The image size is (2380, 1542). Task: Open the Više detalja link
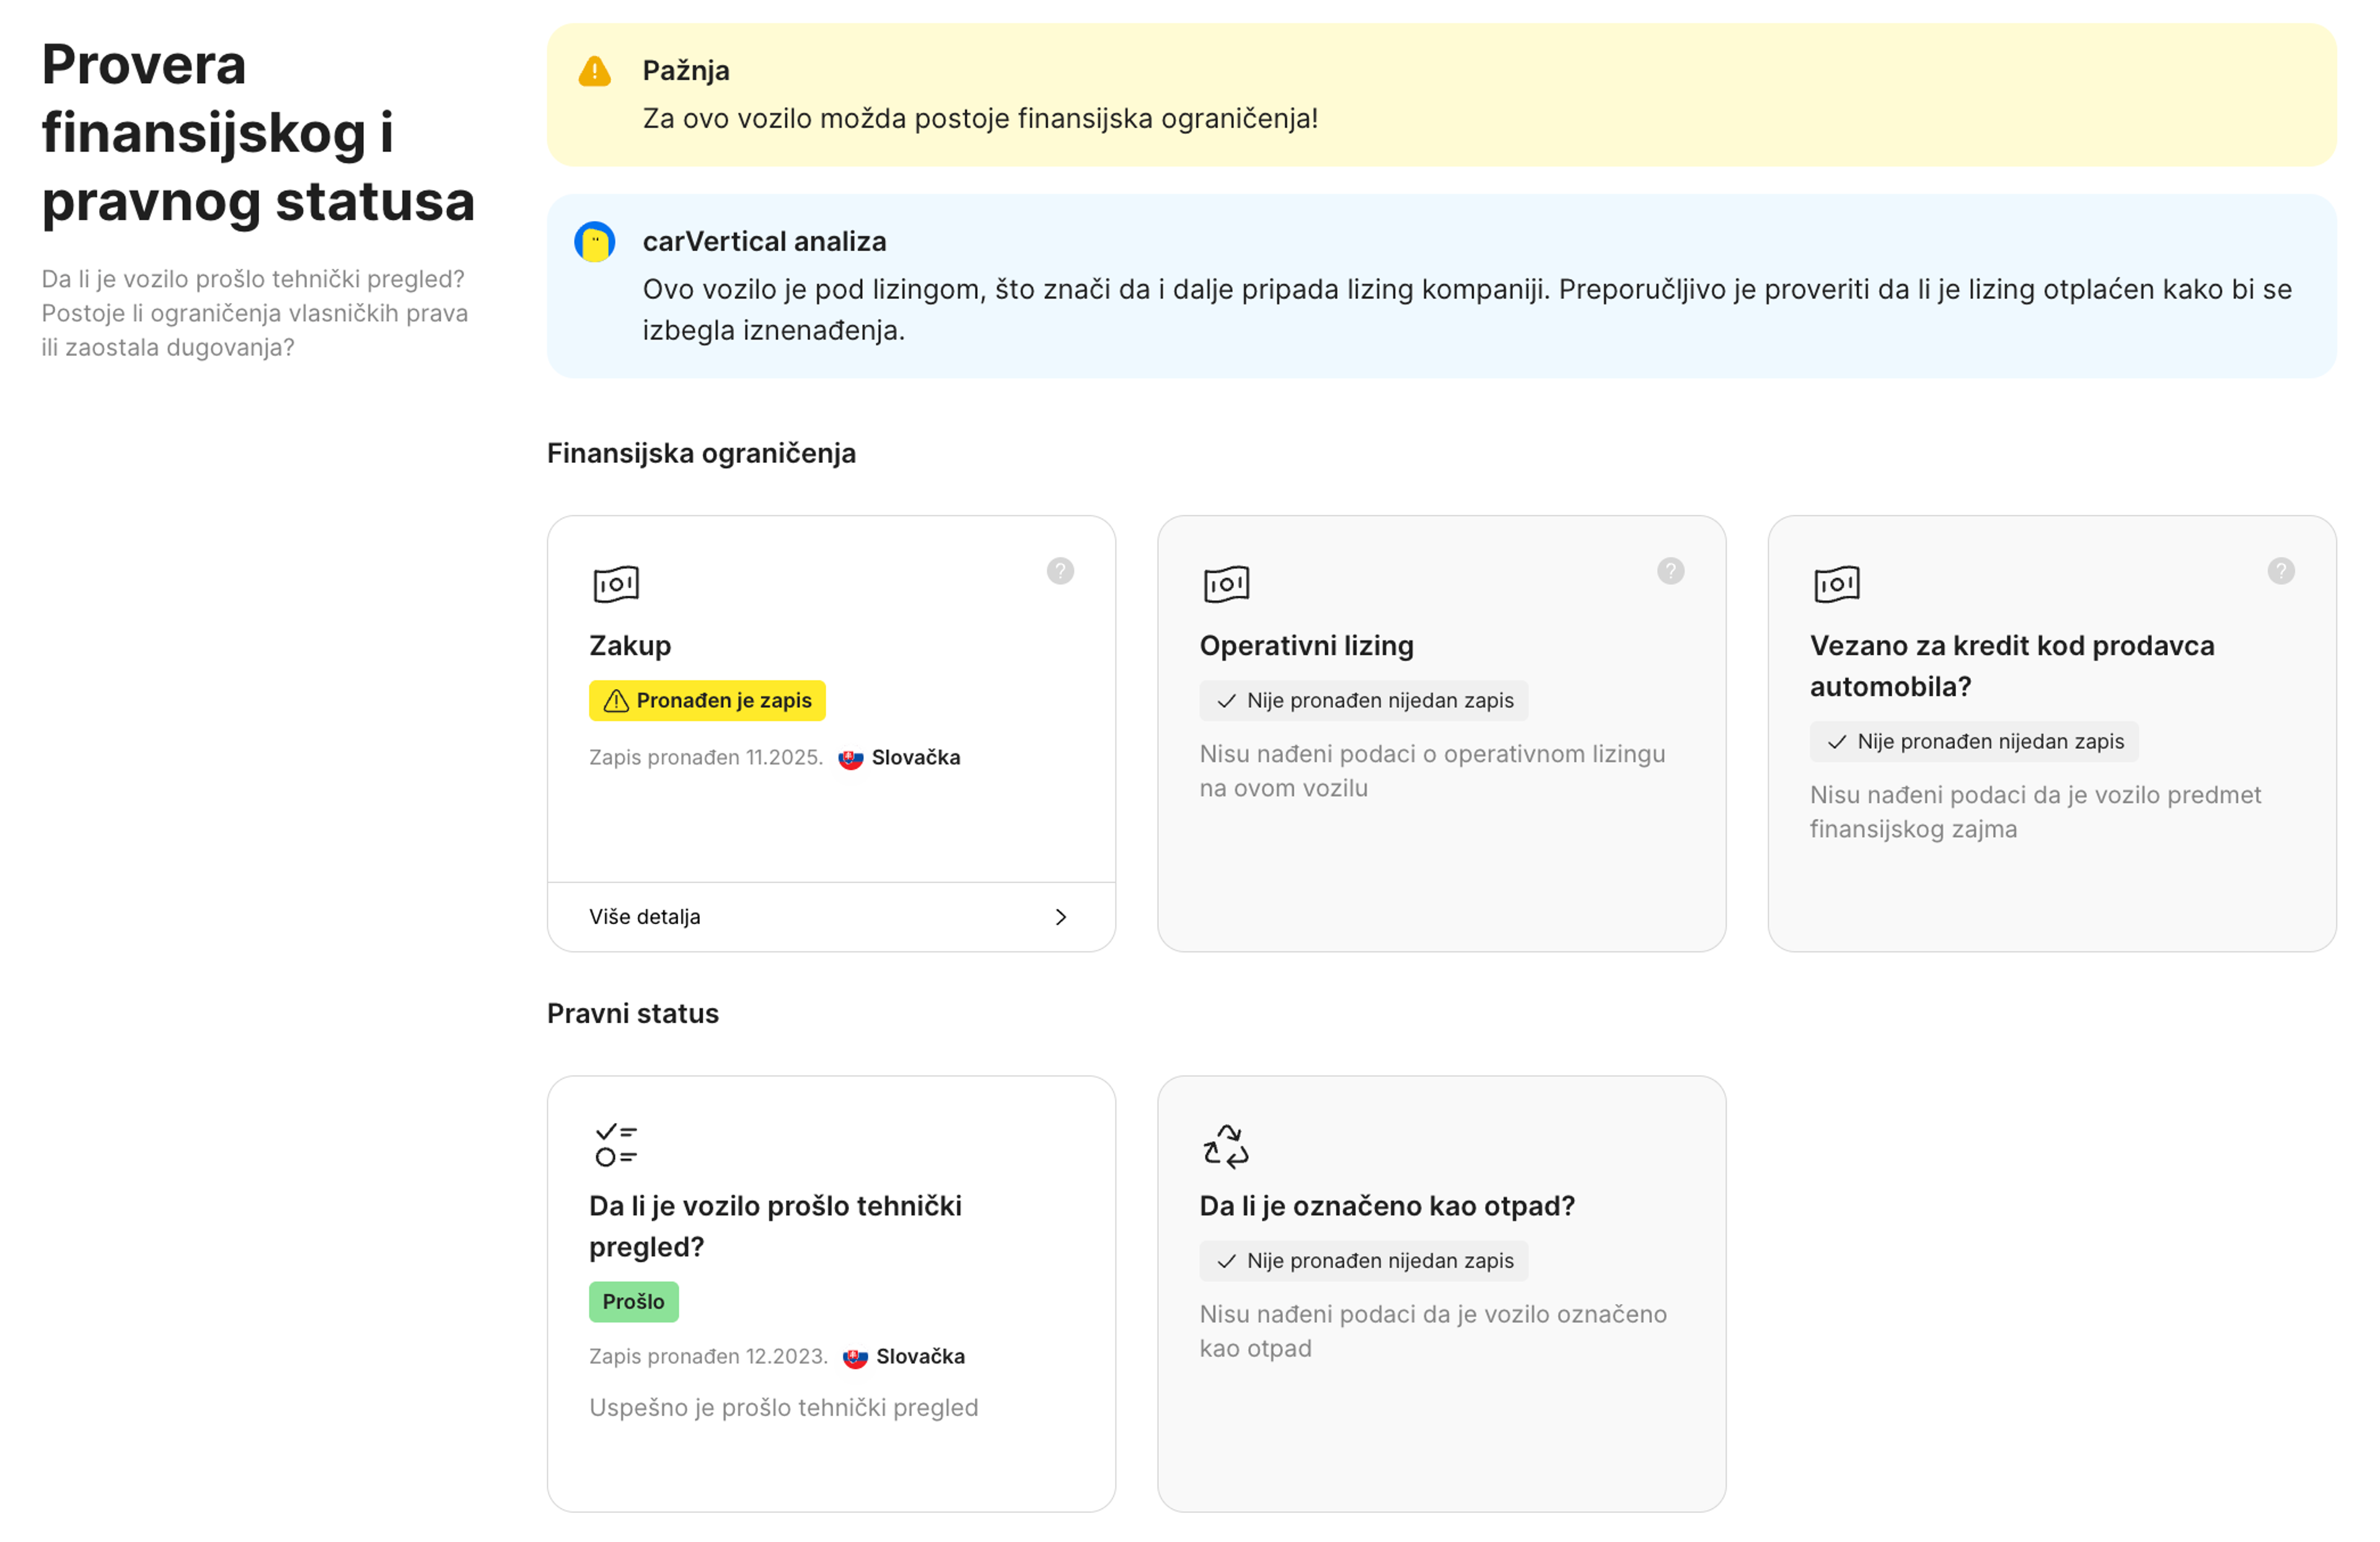click(x=645, y=917)
